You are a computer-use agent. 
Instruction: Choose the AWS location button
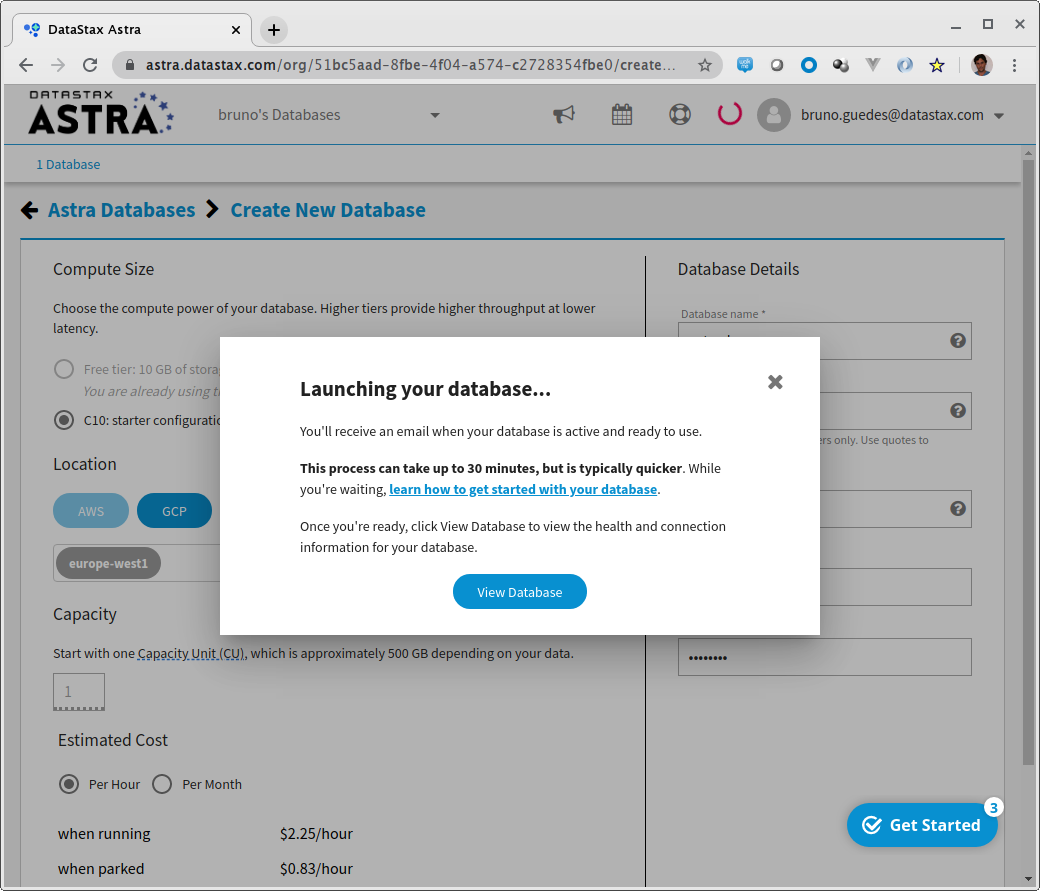point(91,511)
